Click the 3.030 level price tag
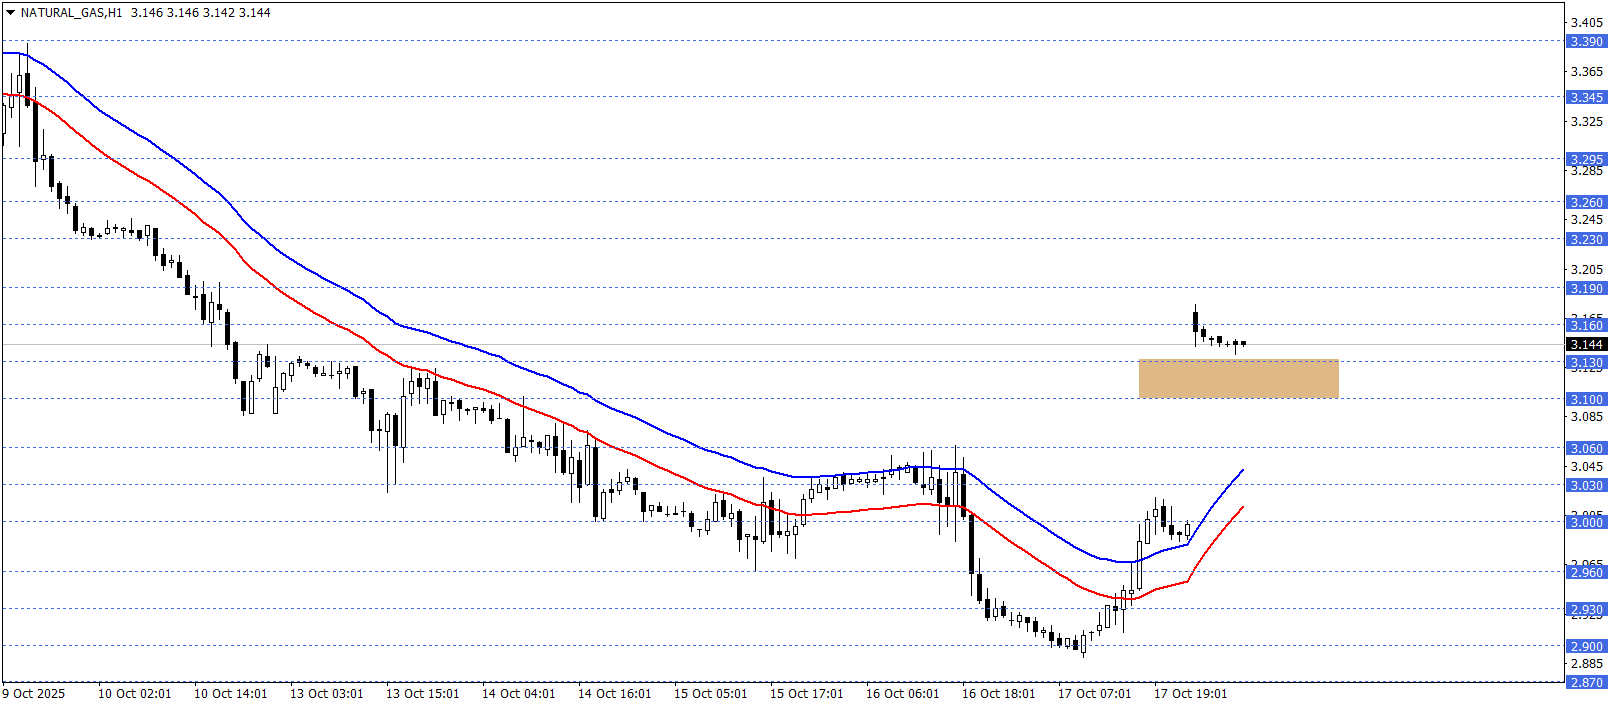Image resolution: width=1614 pixels, height=706 pixels. pyautogui.click(x=1586, y=486)
